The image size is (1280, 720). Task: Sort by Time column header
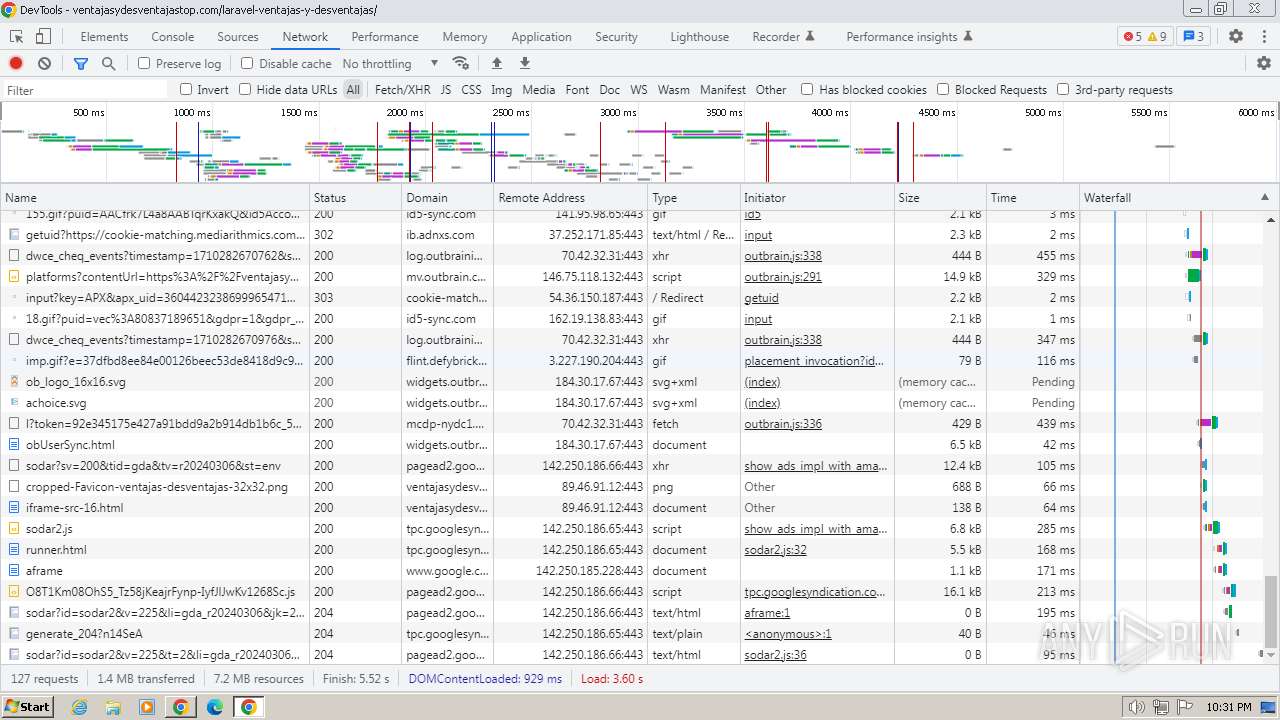tap(1032, 197)
